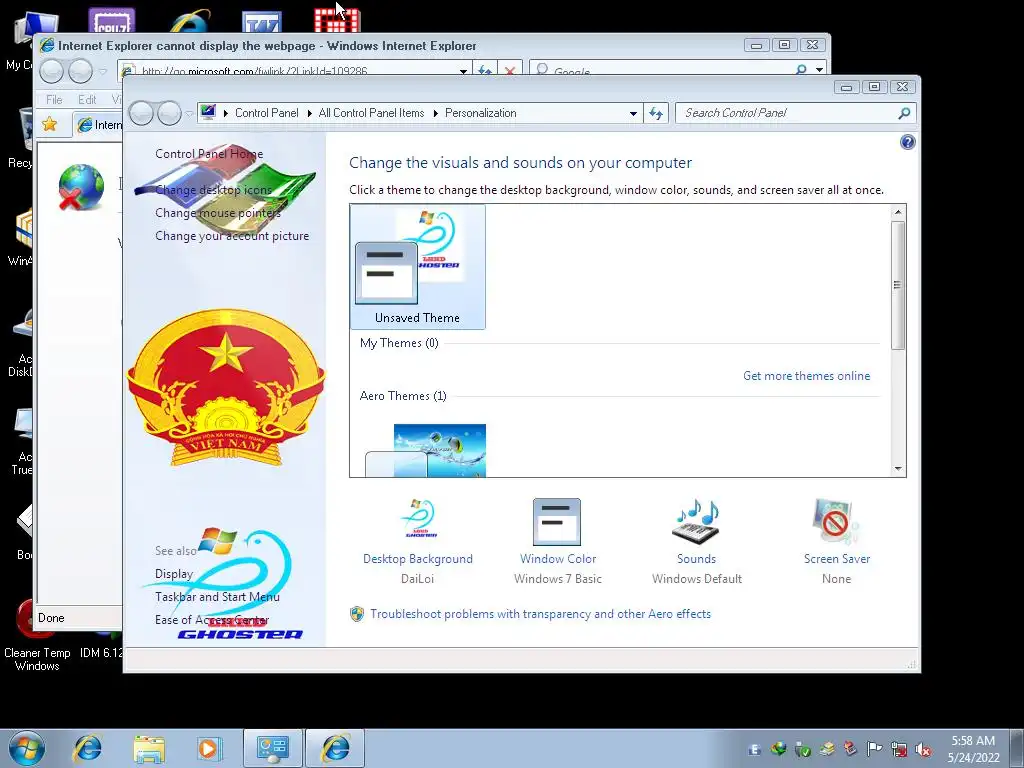The width and height of the screenshot is (1024, 768).
Task: Click Get more themes online link
Action: pos(807,376)
